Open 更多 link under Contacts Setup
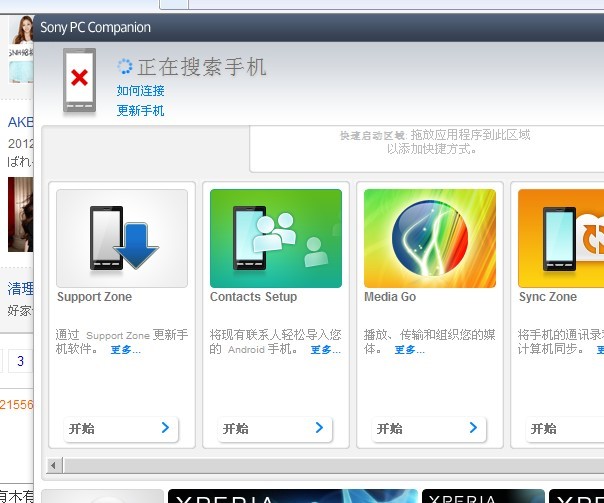The width and height of the screenshot is (604, 503). click(325, 350)
